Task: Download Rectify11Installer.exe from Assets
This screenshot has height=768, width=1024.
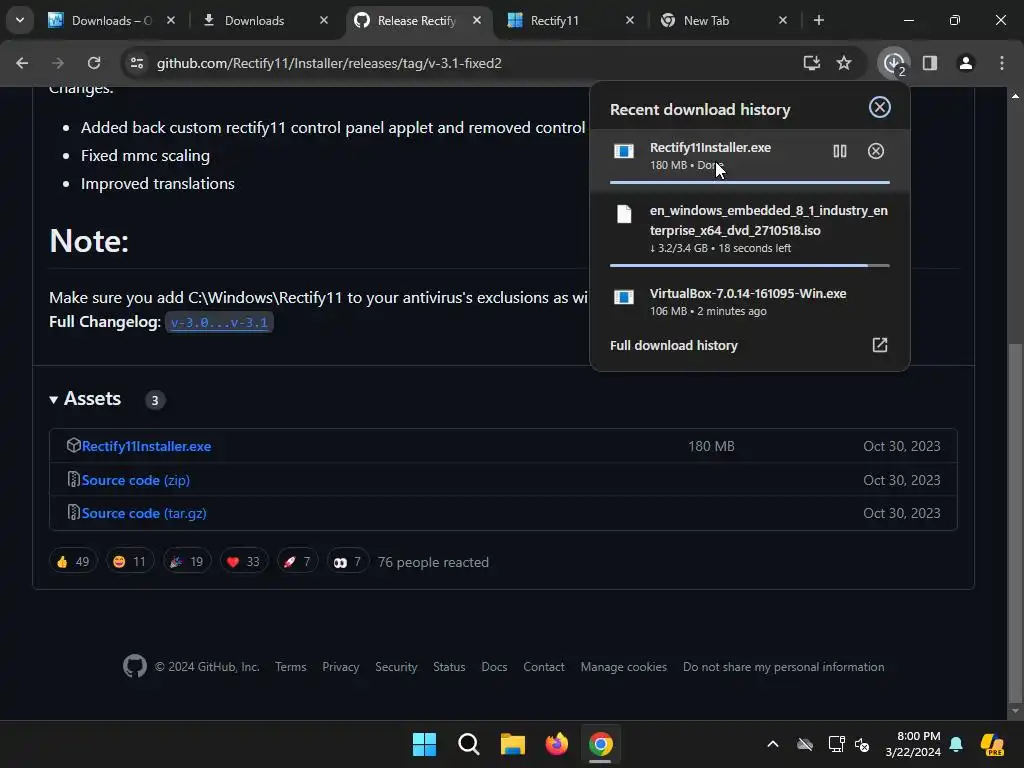Action: pyautogui.click(x=146, y=446)
